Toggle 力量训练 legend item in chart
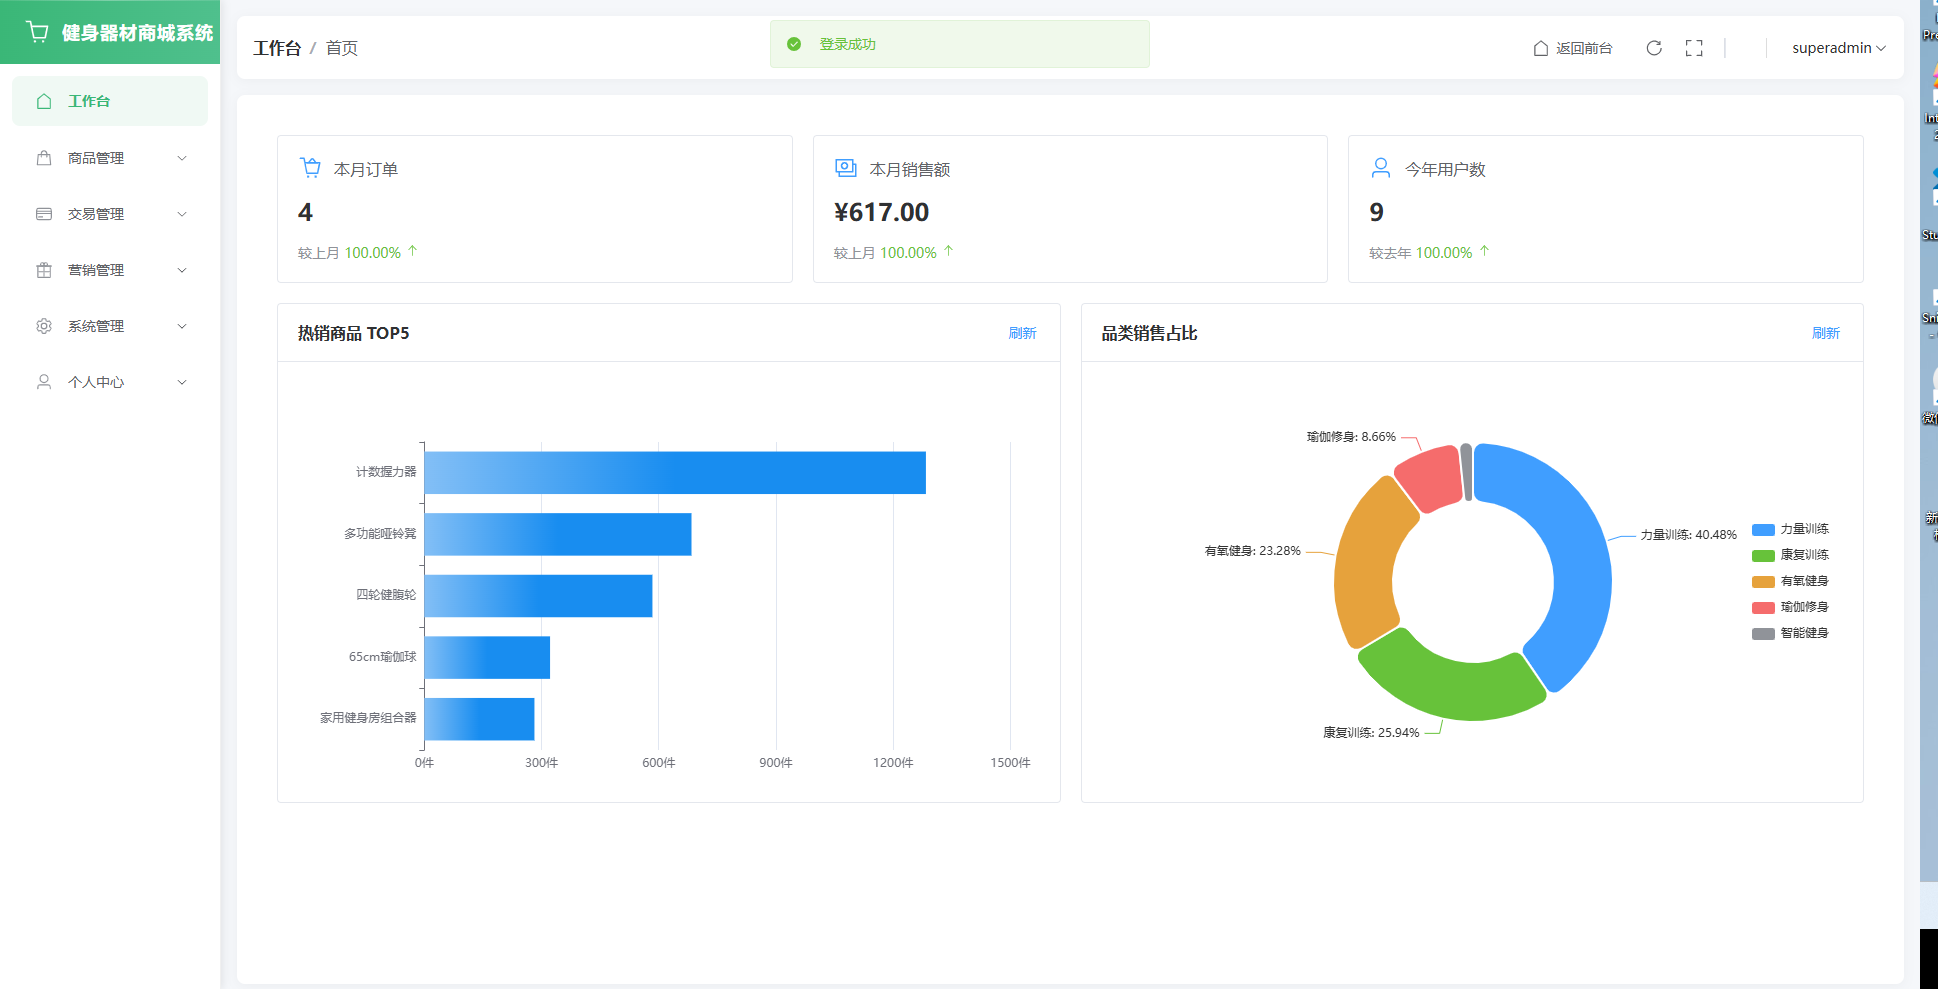 pos(1790,529)
